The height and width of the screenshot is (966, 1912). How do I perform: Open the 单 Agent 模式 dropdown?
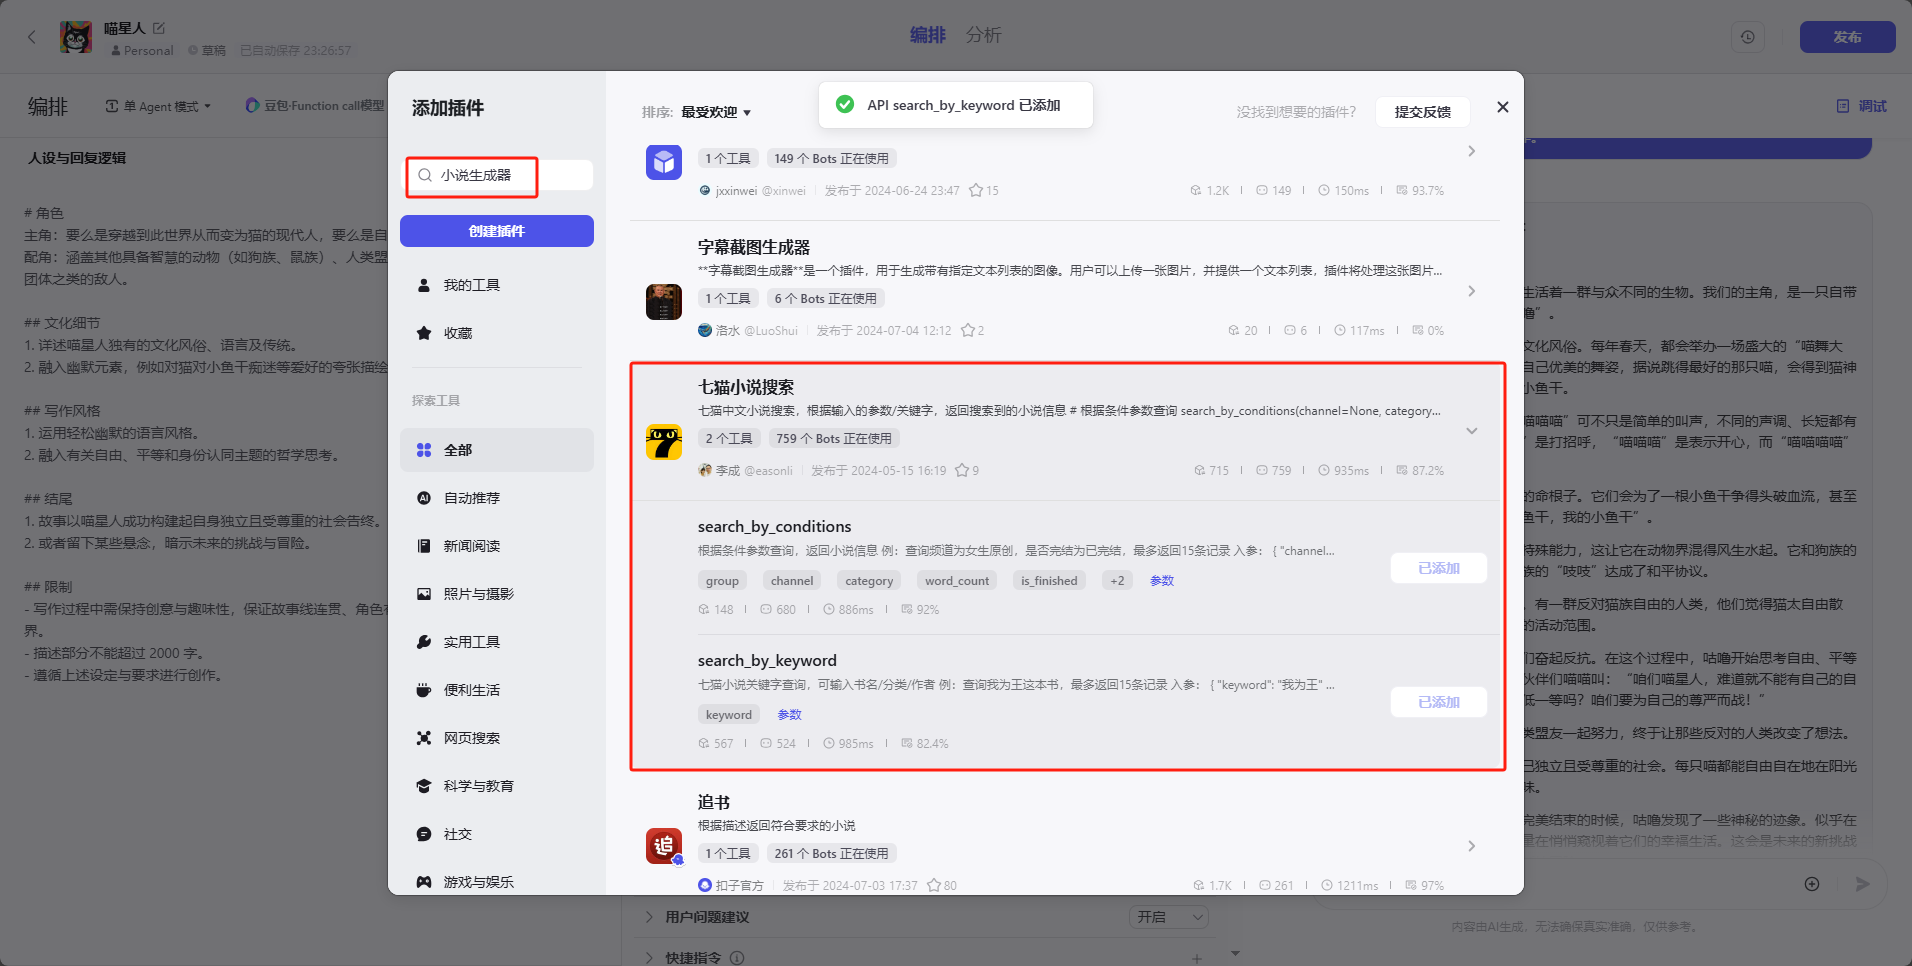(158, 106)
